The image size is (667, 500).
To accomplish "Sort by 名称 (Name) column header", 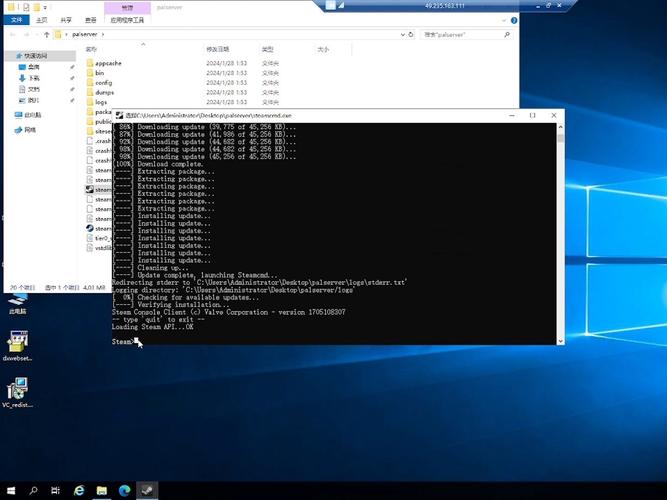I will pyautogui.click(x=91, y=49).
